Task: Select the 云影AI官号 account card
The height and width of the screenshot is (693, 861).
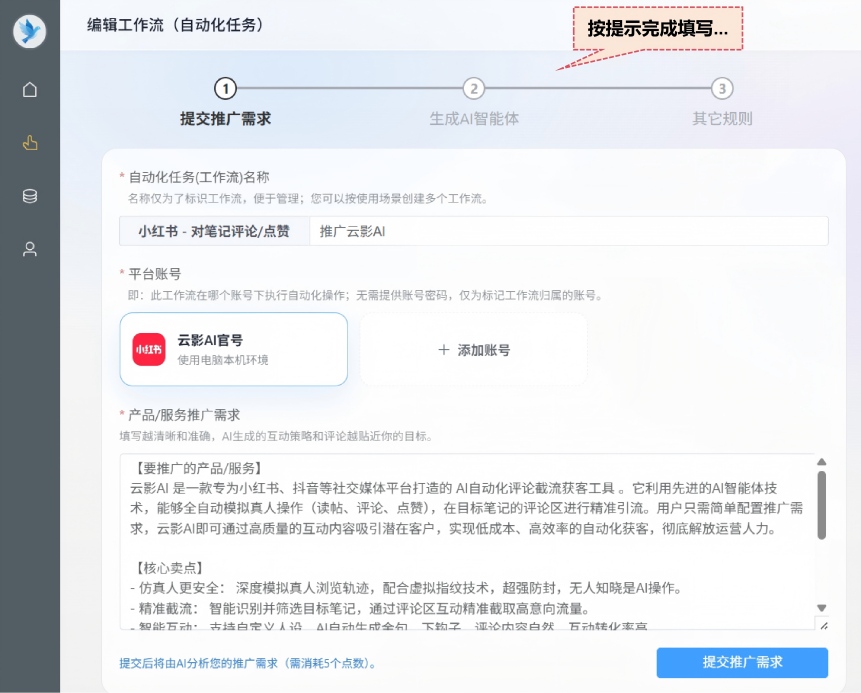Action: coord(233,349)
